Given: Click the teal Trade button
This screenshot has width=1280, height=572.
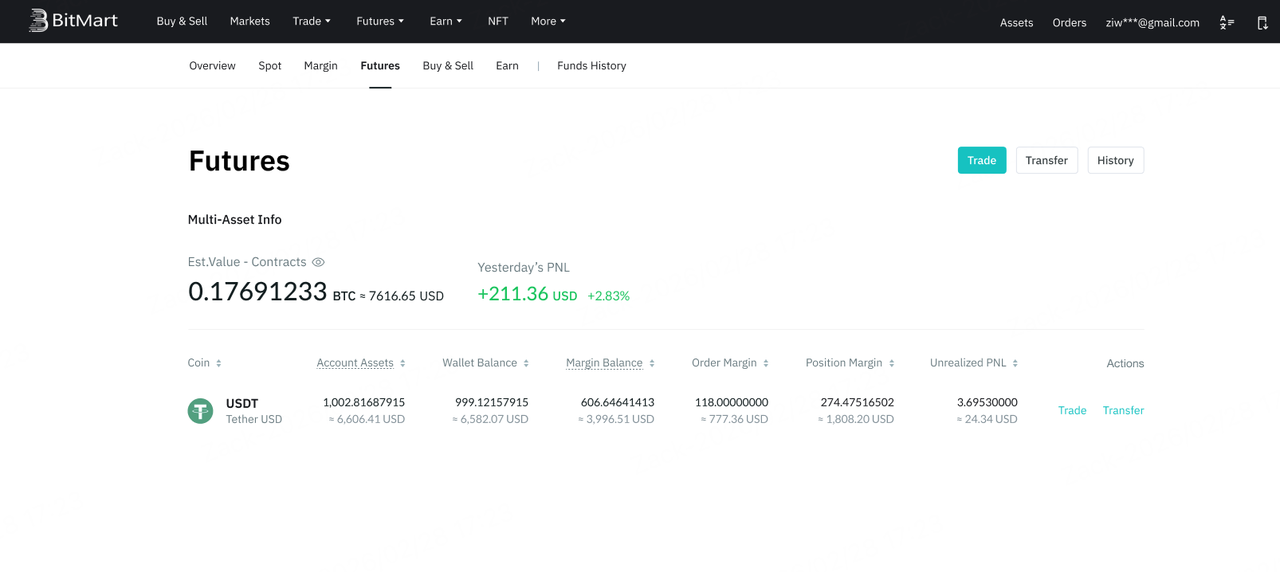Looking at the screenshot, I should (x=981, y=160).
